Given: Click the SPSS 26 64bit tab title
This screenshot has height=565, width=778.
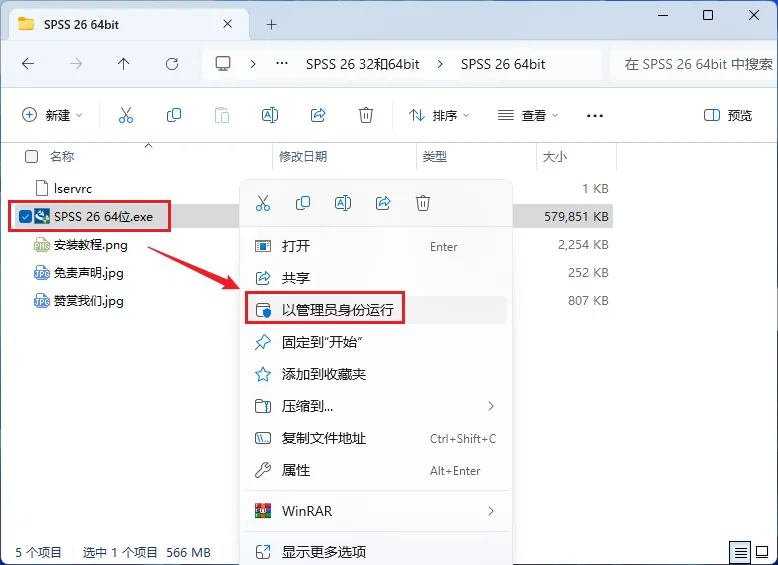Looking at the screenshot, I should [x=81, y=24].
